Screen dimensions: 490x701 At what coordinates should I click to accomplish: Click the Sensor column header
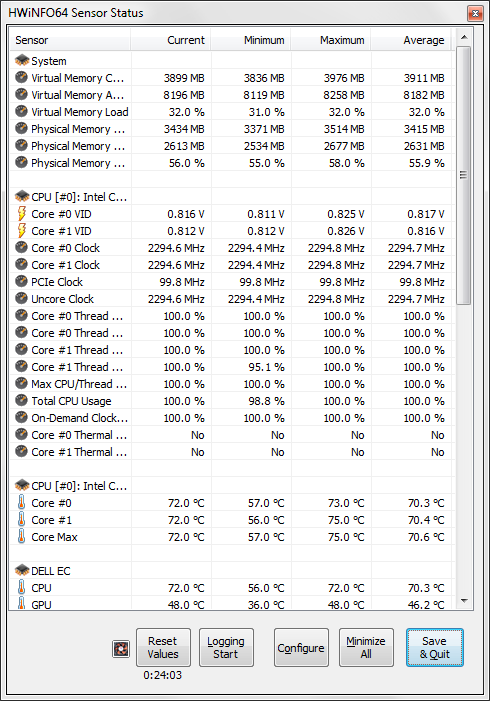pyautogui.click(x=70, y=40)
